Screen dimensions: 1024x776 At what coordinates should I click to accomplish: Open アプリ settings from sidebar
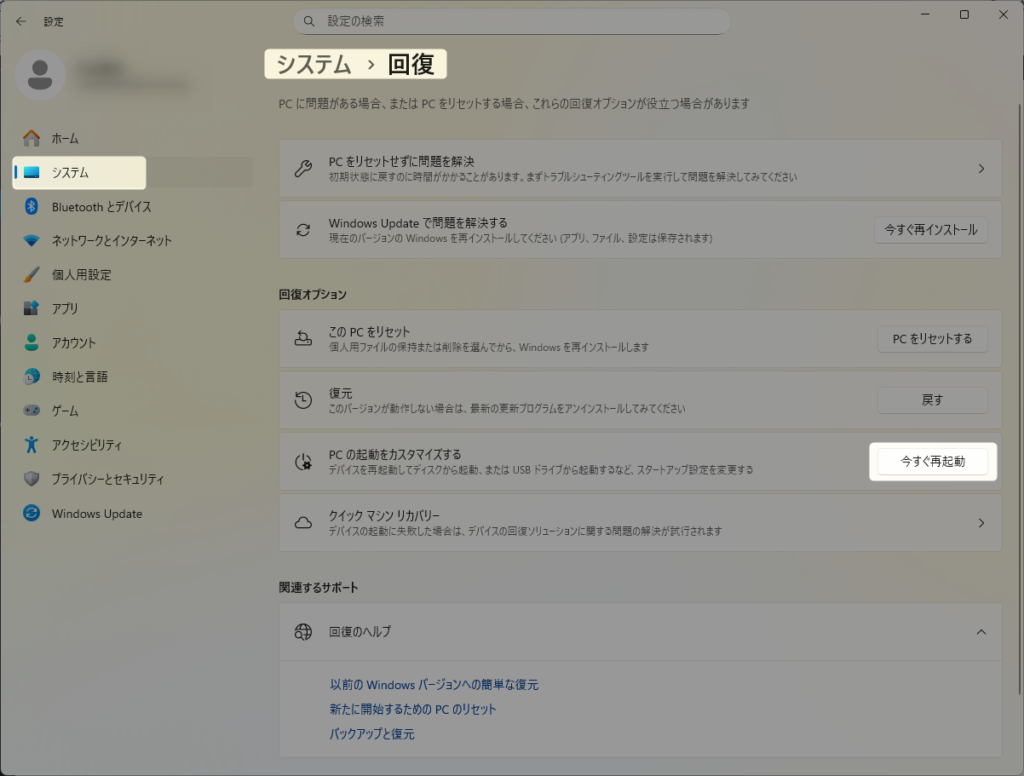click(x=65, y=309)
